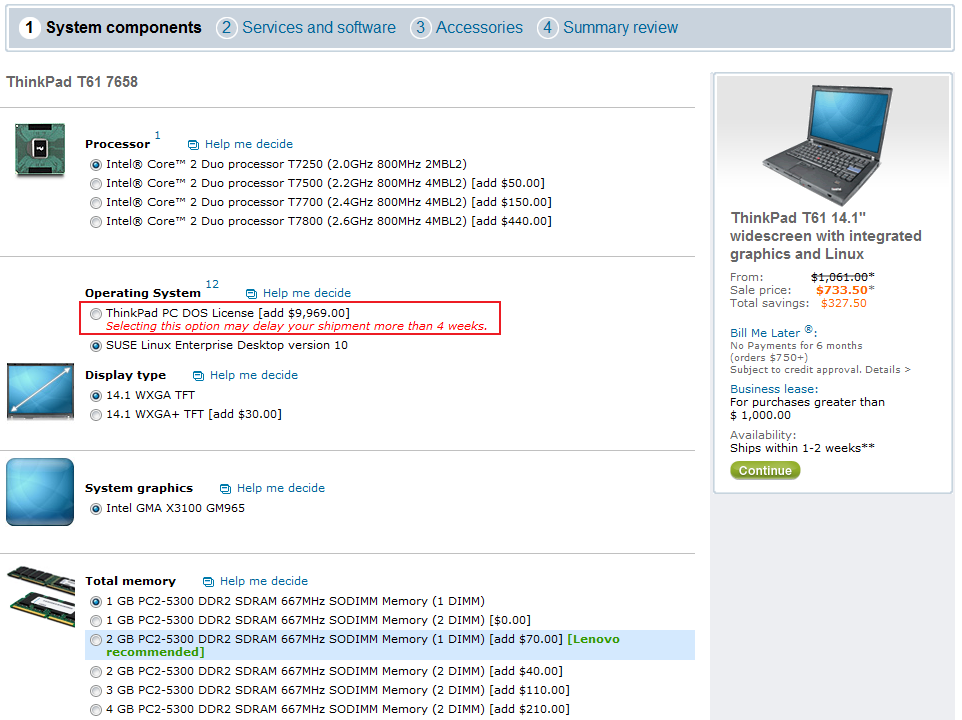Open Help me decide for Display type
The height and width of the screenshot is (720, 962).
pos(253,375)
